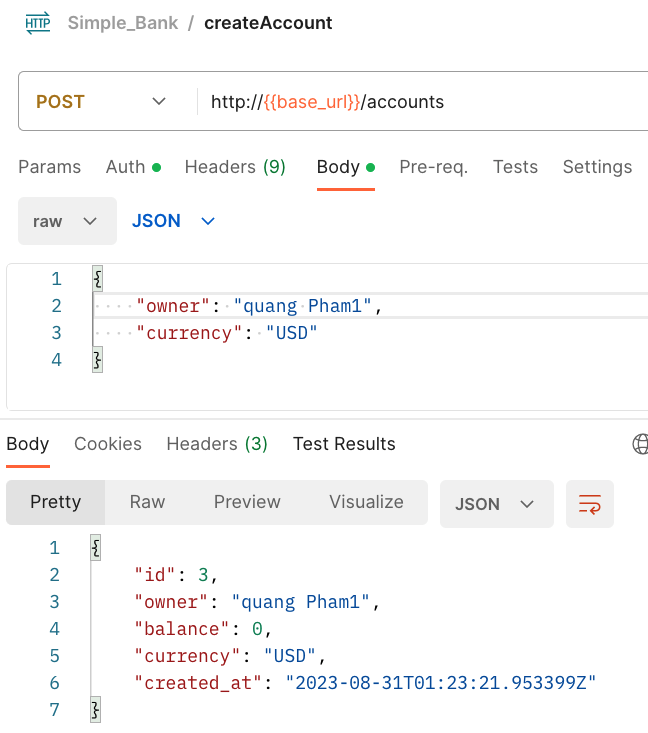Open the response Cookies tab
Screen dimensions: 648x733
coord(108,444)
